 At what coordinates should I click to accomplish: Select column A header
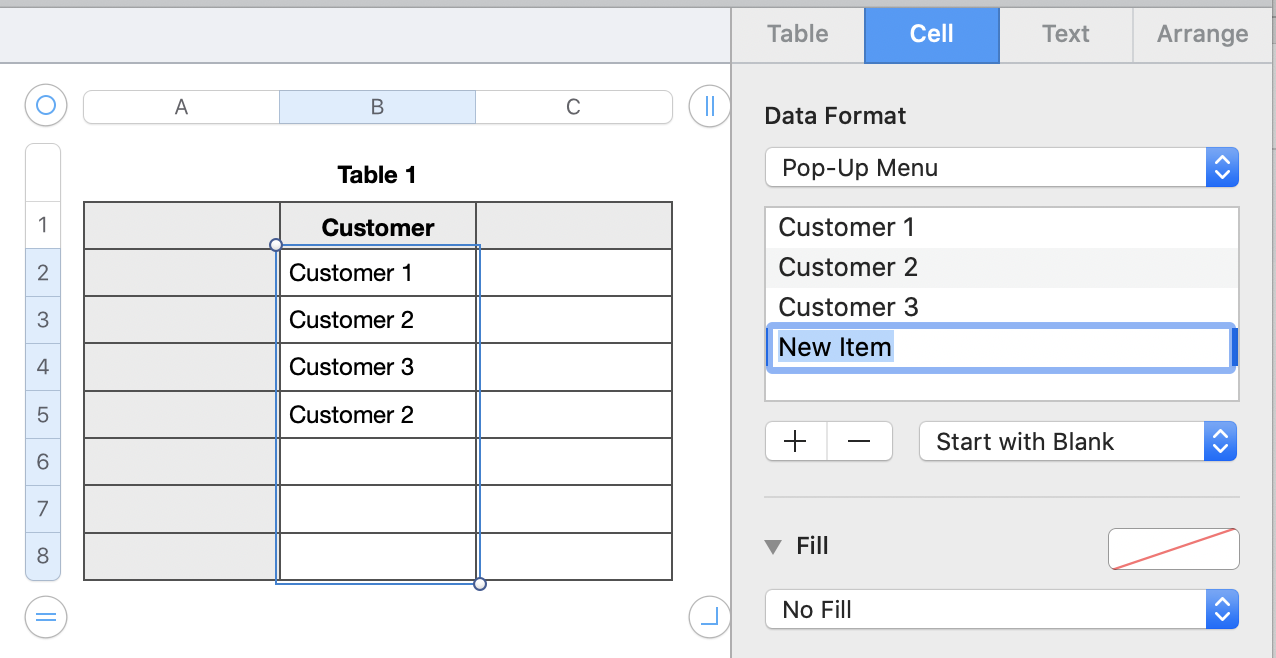click(x=181, y=107)
